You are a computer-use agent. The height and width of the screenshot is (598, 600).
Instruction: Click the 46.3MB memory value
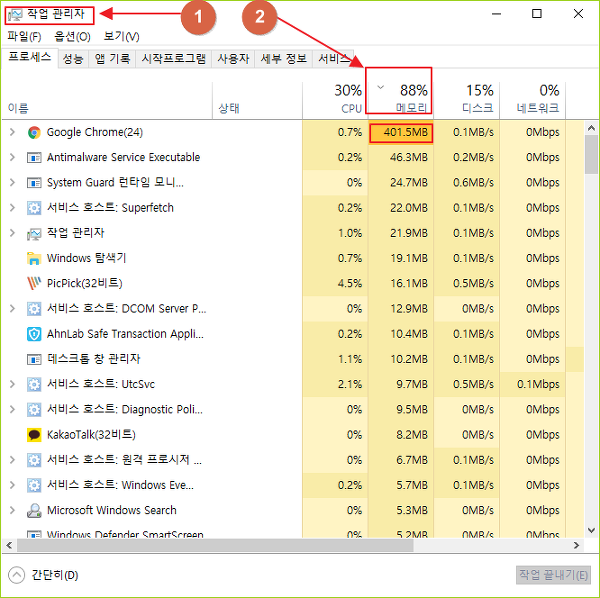tap(408, 157)
